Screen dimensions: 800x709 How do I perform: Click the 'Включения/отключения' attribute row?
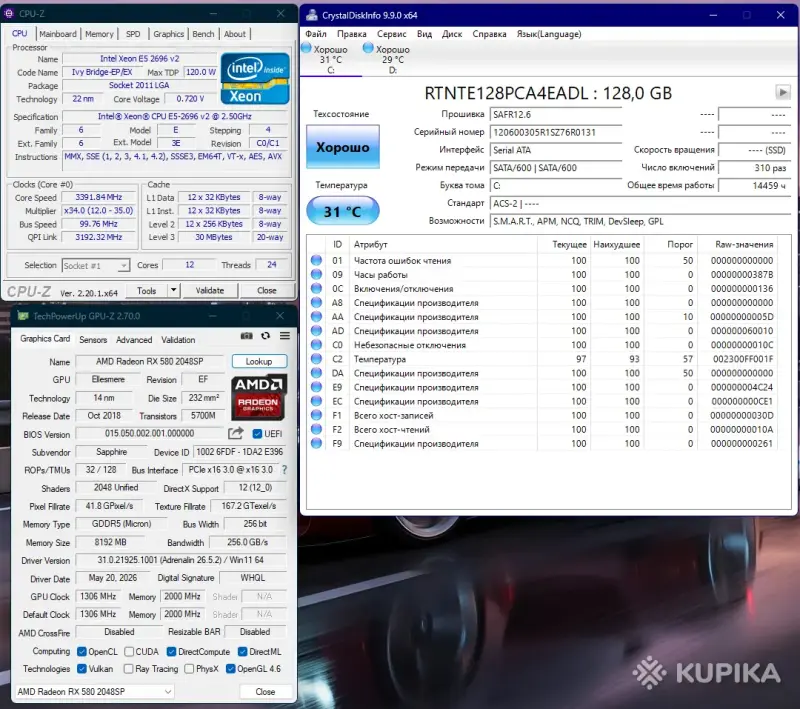tap(543, 288)
